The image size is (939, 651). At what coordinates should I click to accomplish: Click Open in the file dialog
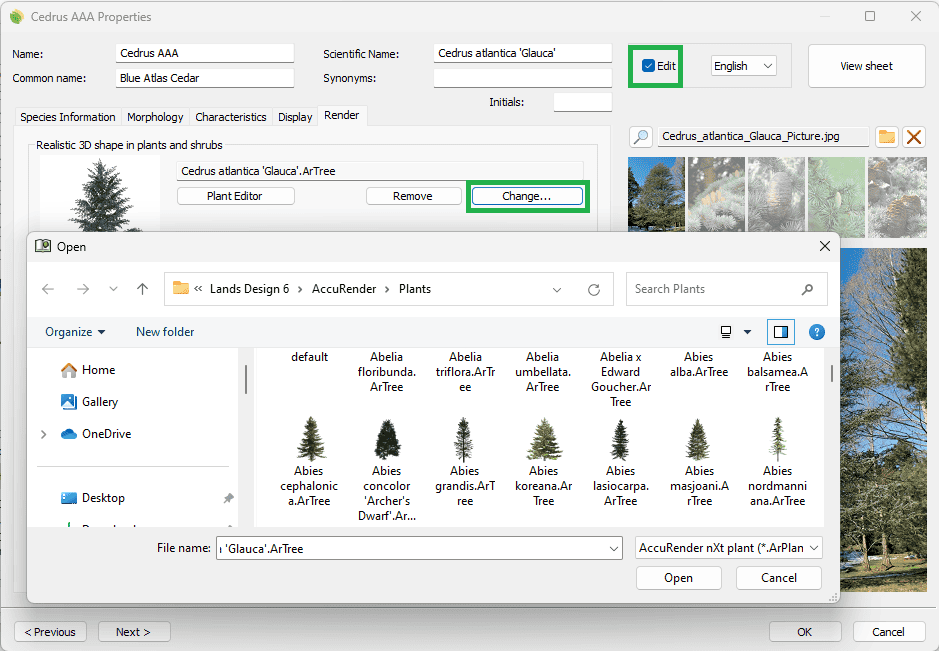pos(678,578)
